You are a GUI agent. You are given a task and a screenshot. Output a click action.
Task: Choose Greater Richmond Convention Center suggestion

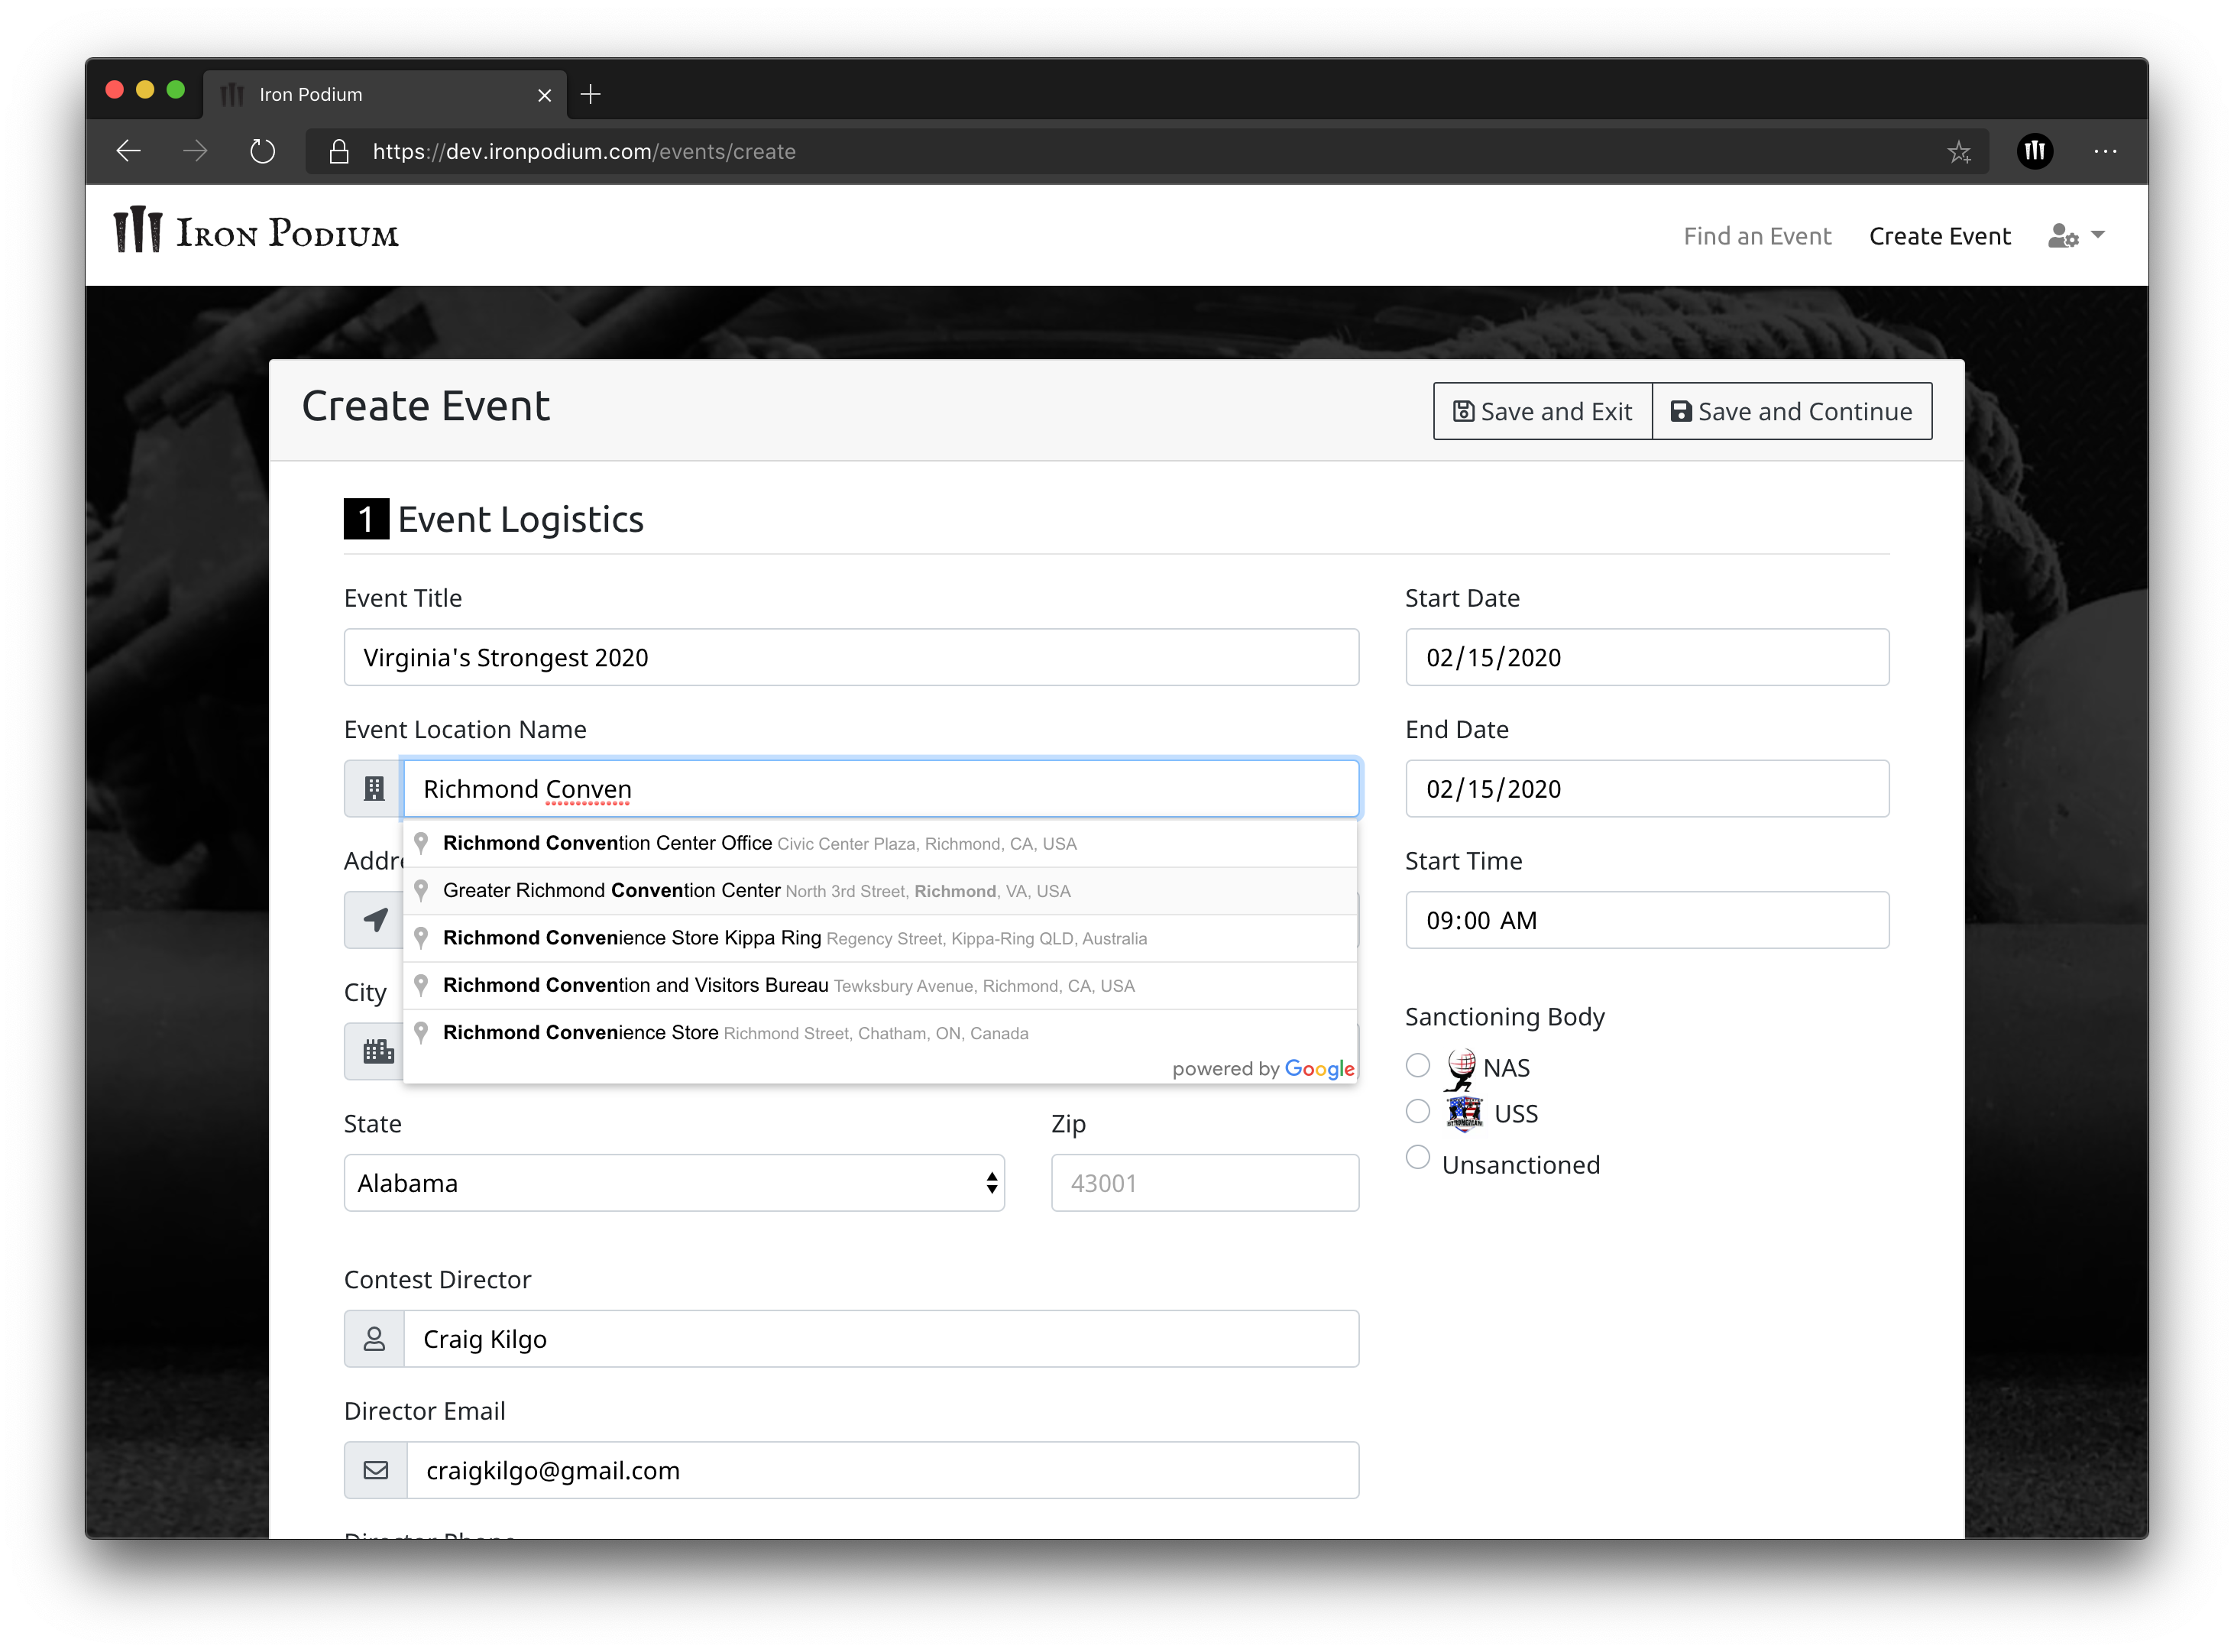(x=880, y=891)
